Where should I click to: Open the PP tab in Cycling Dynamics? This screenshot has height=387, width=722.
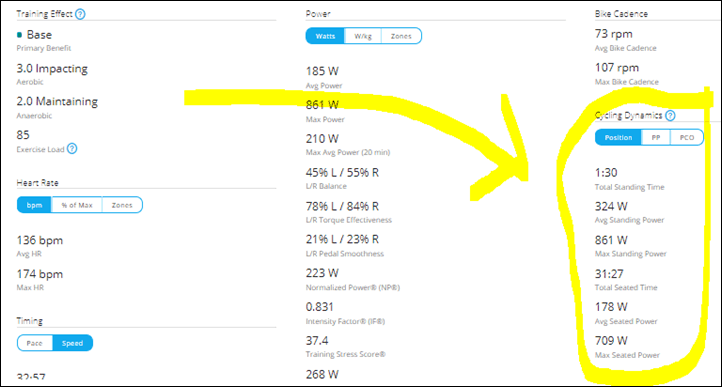point(656,137)
